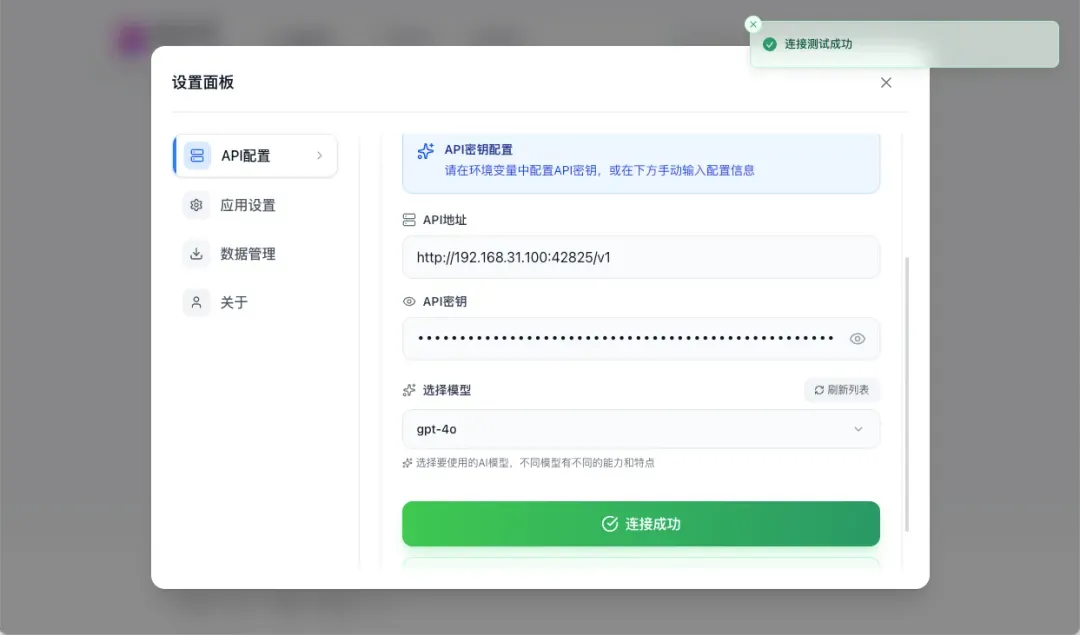This screenshot has height=635, width=1080.
Task: Click the 关于 person icon
Action: (x=197, y=302)
